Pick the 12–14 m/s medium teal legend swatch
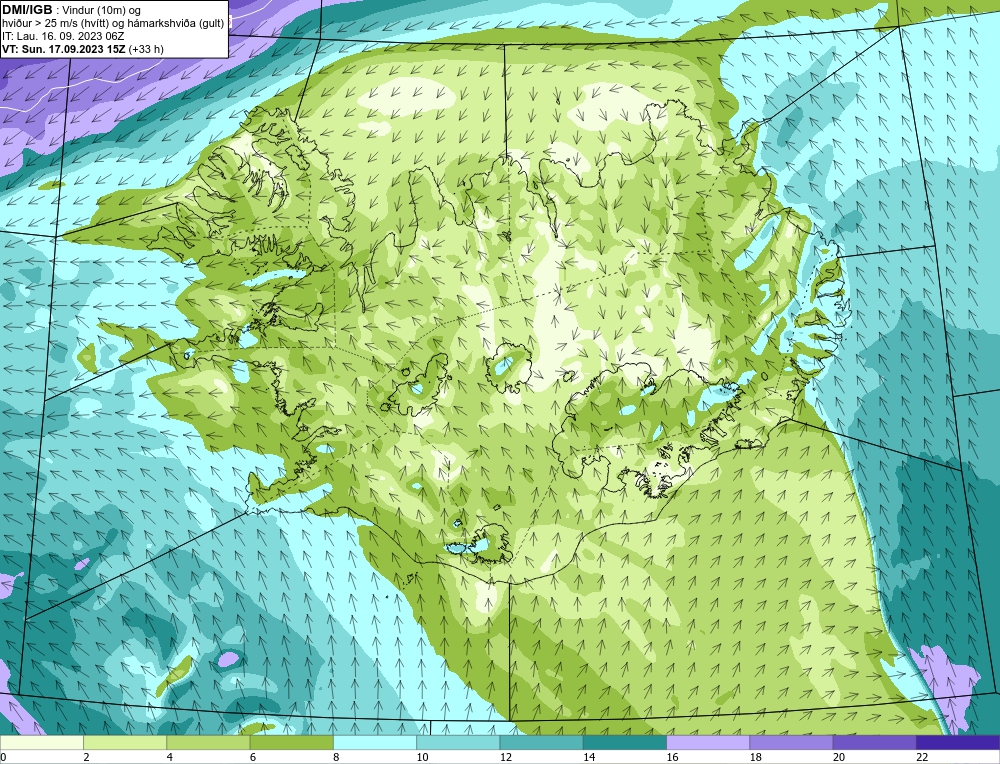This screenshot has height=764, width=1000. pos(541,743)
